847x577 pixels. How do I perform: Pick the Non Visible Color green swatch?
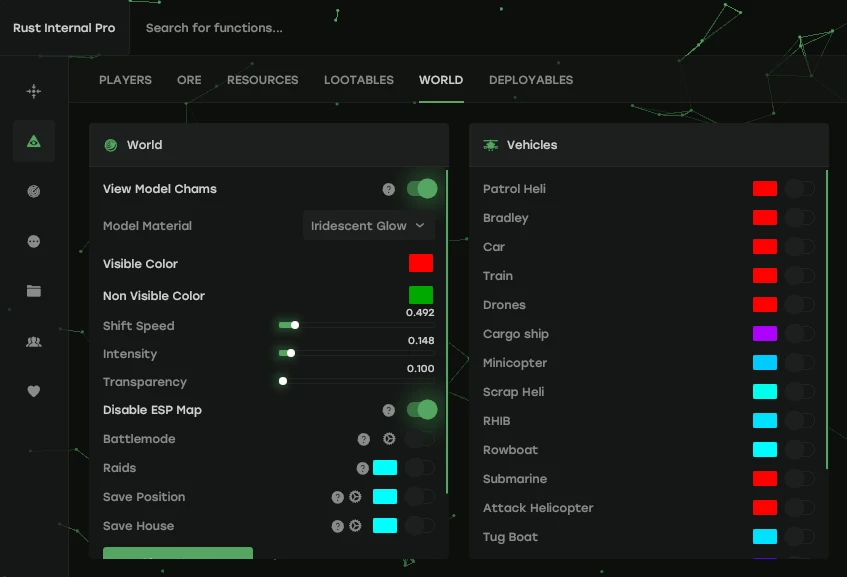click(x=421, y=296)
